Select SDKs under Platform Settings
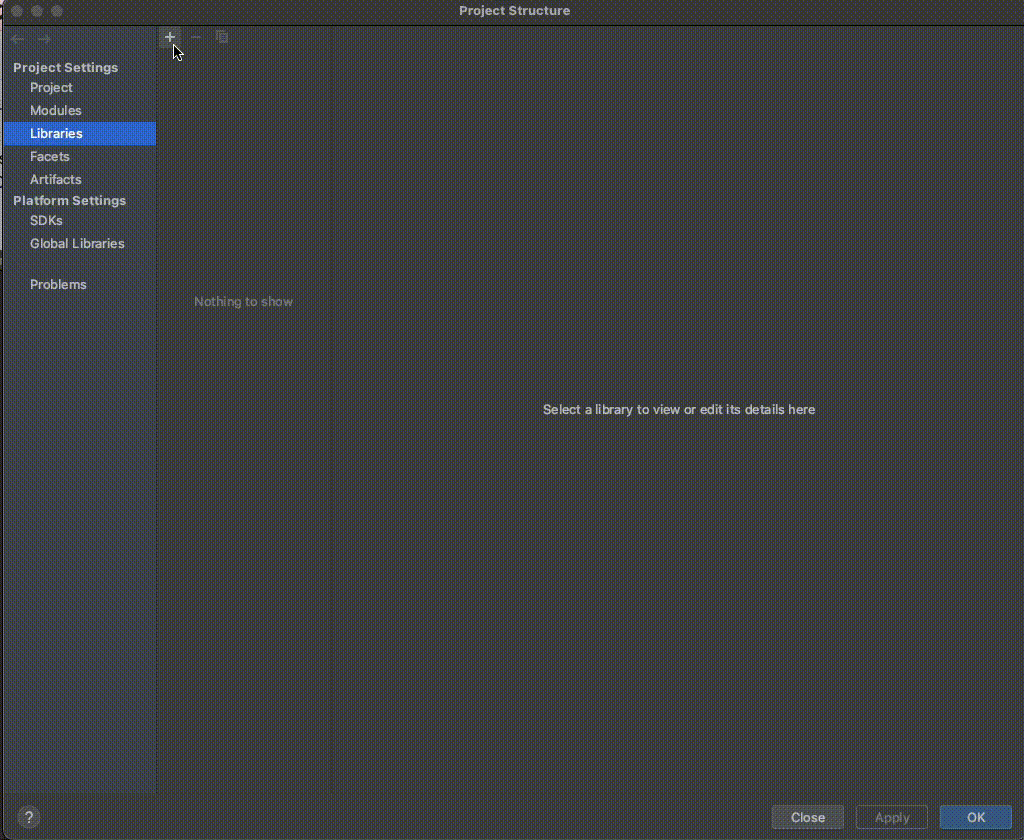 [x=46, y=220]
